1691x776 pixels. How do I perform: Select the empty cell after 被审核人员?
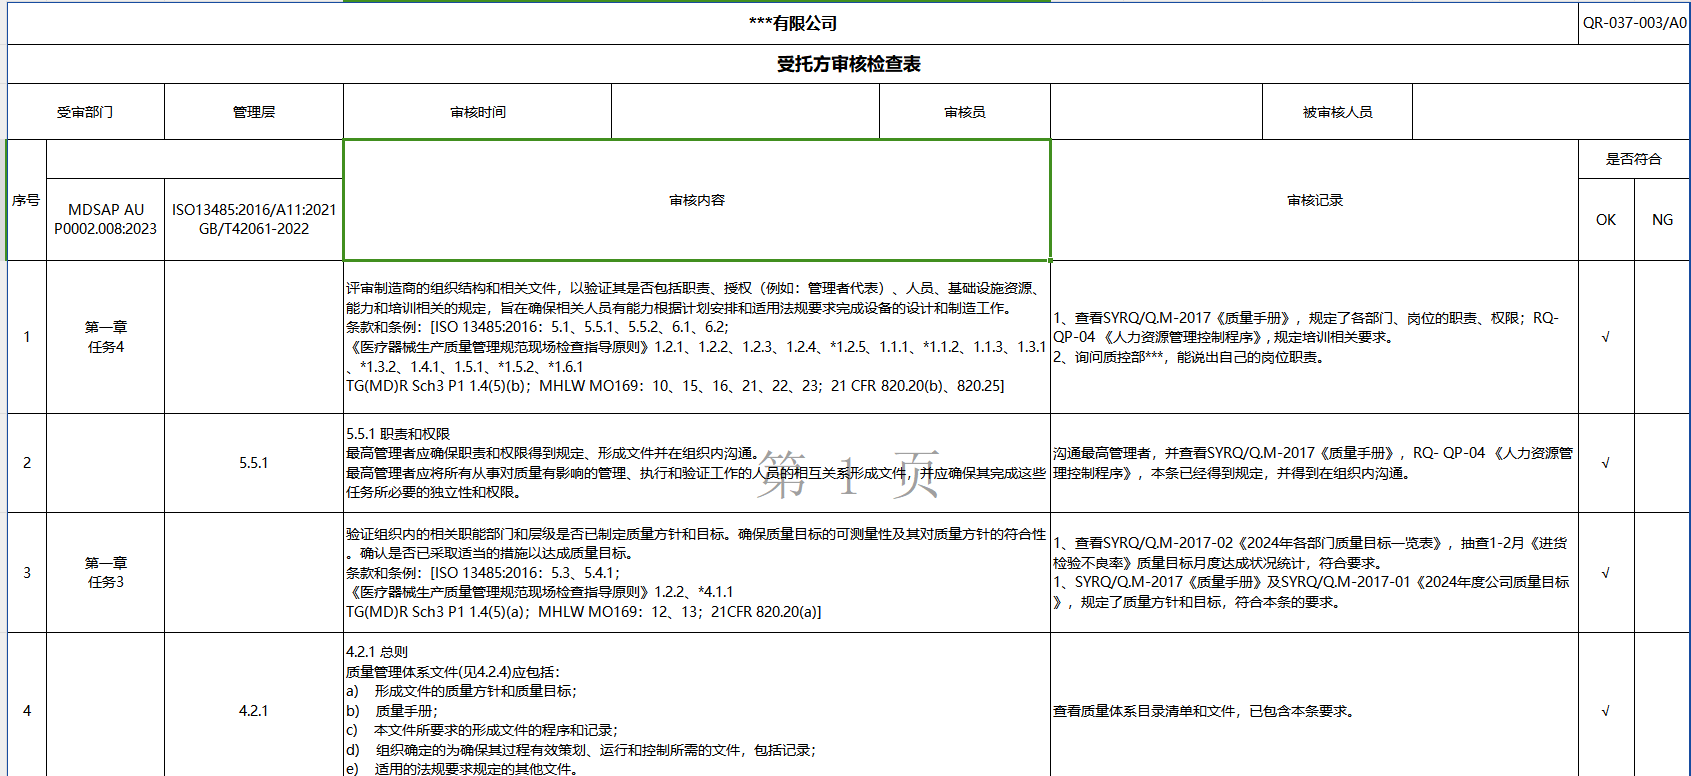[x=1551, y=112]
